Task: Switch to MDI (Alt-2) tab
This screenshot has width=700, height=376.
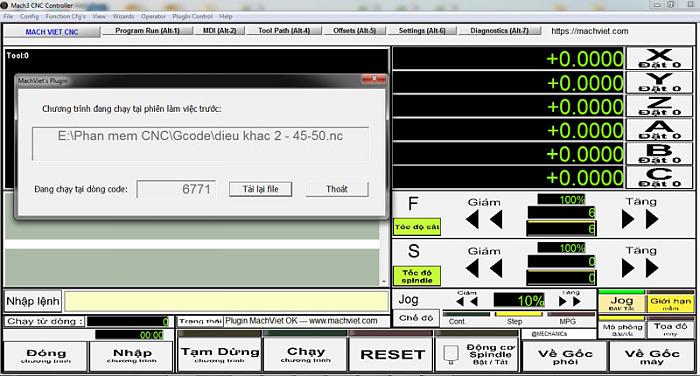Action: pyautogui.click(x=220, y=30)
